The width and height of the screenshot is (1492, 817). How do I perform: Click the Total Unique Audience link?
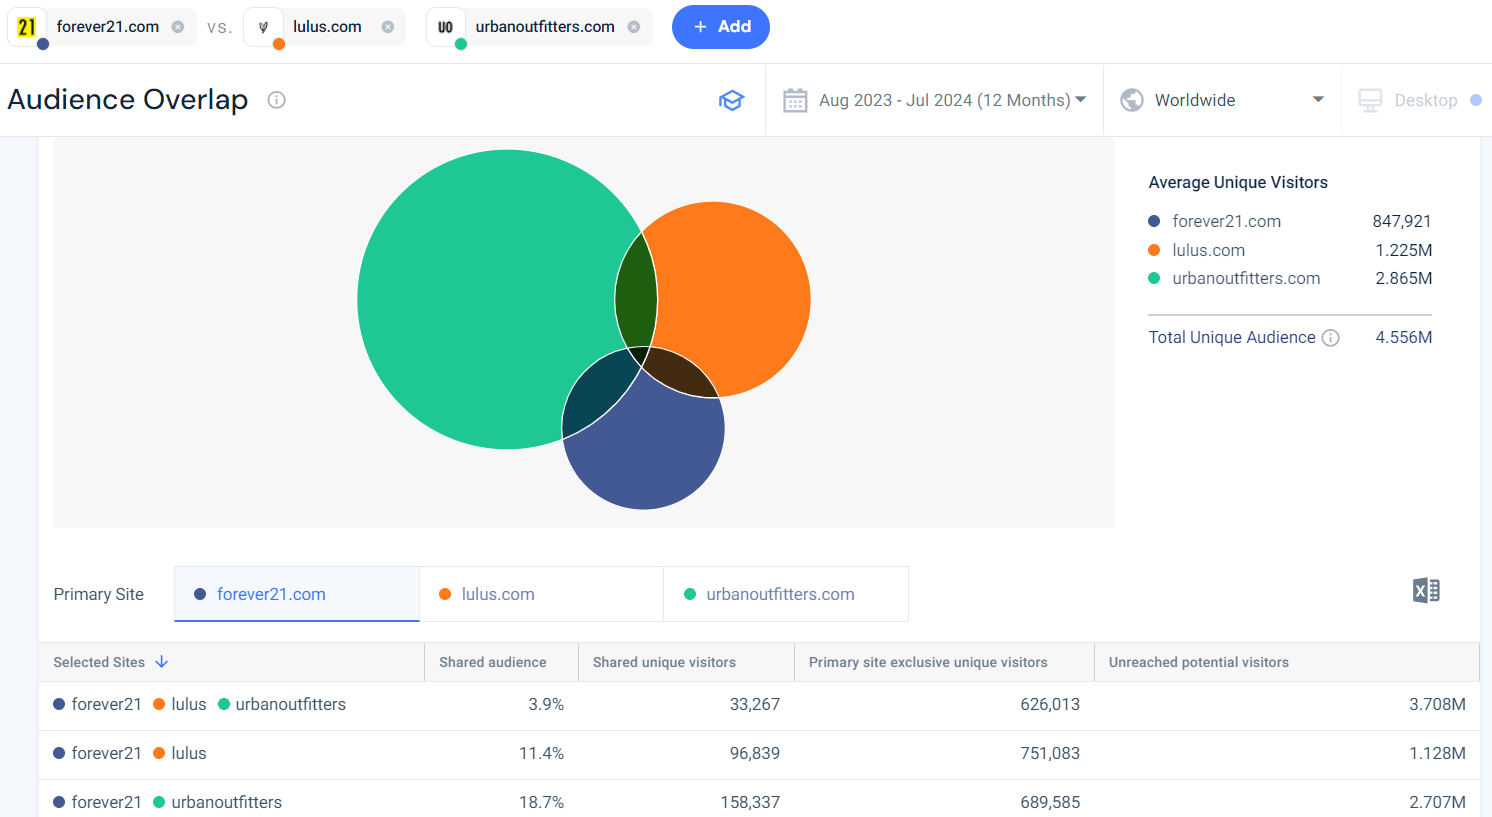tap(1231, 338)
